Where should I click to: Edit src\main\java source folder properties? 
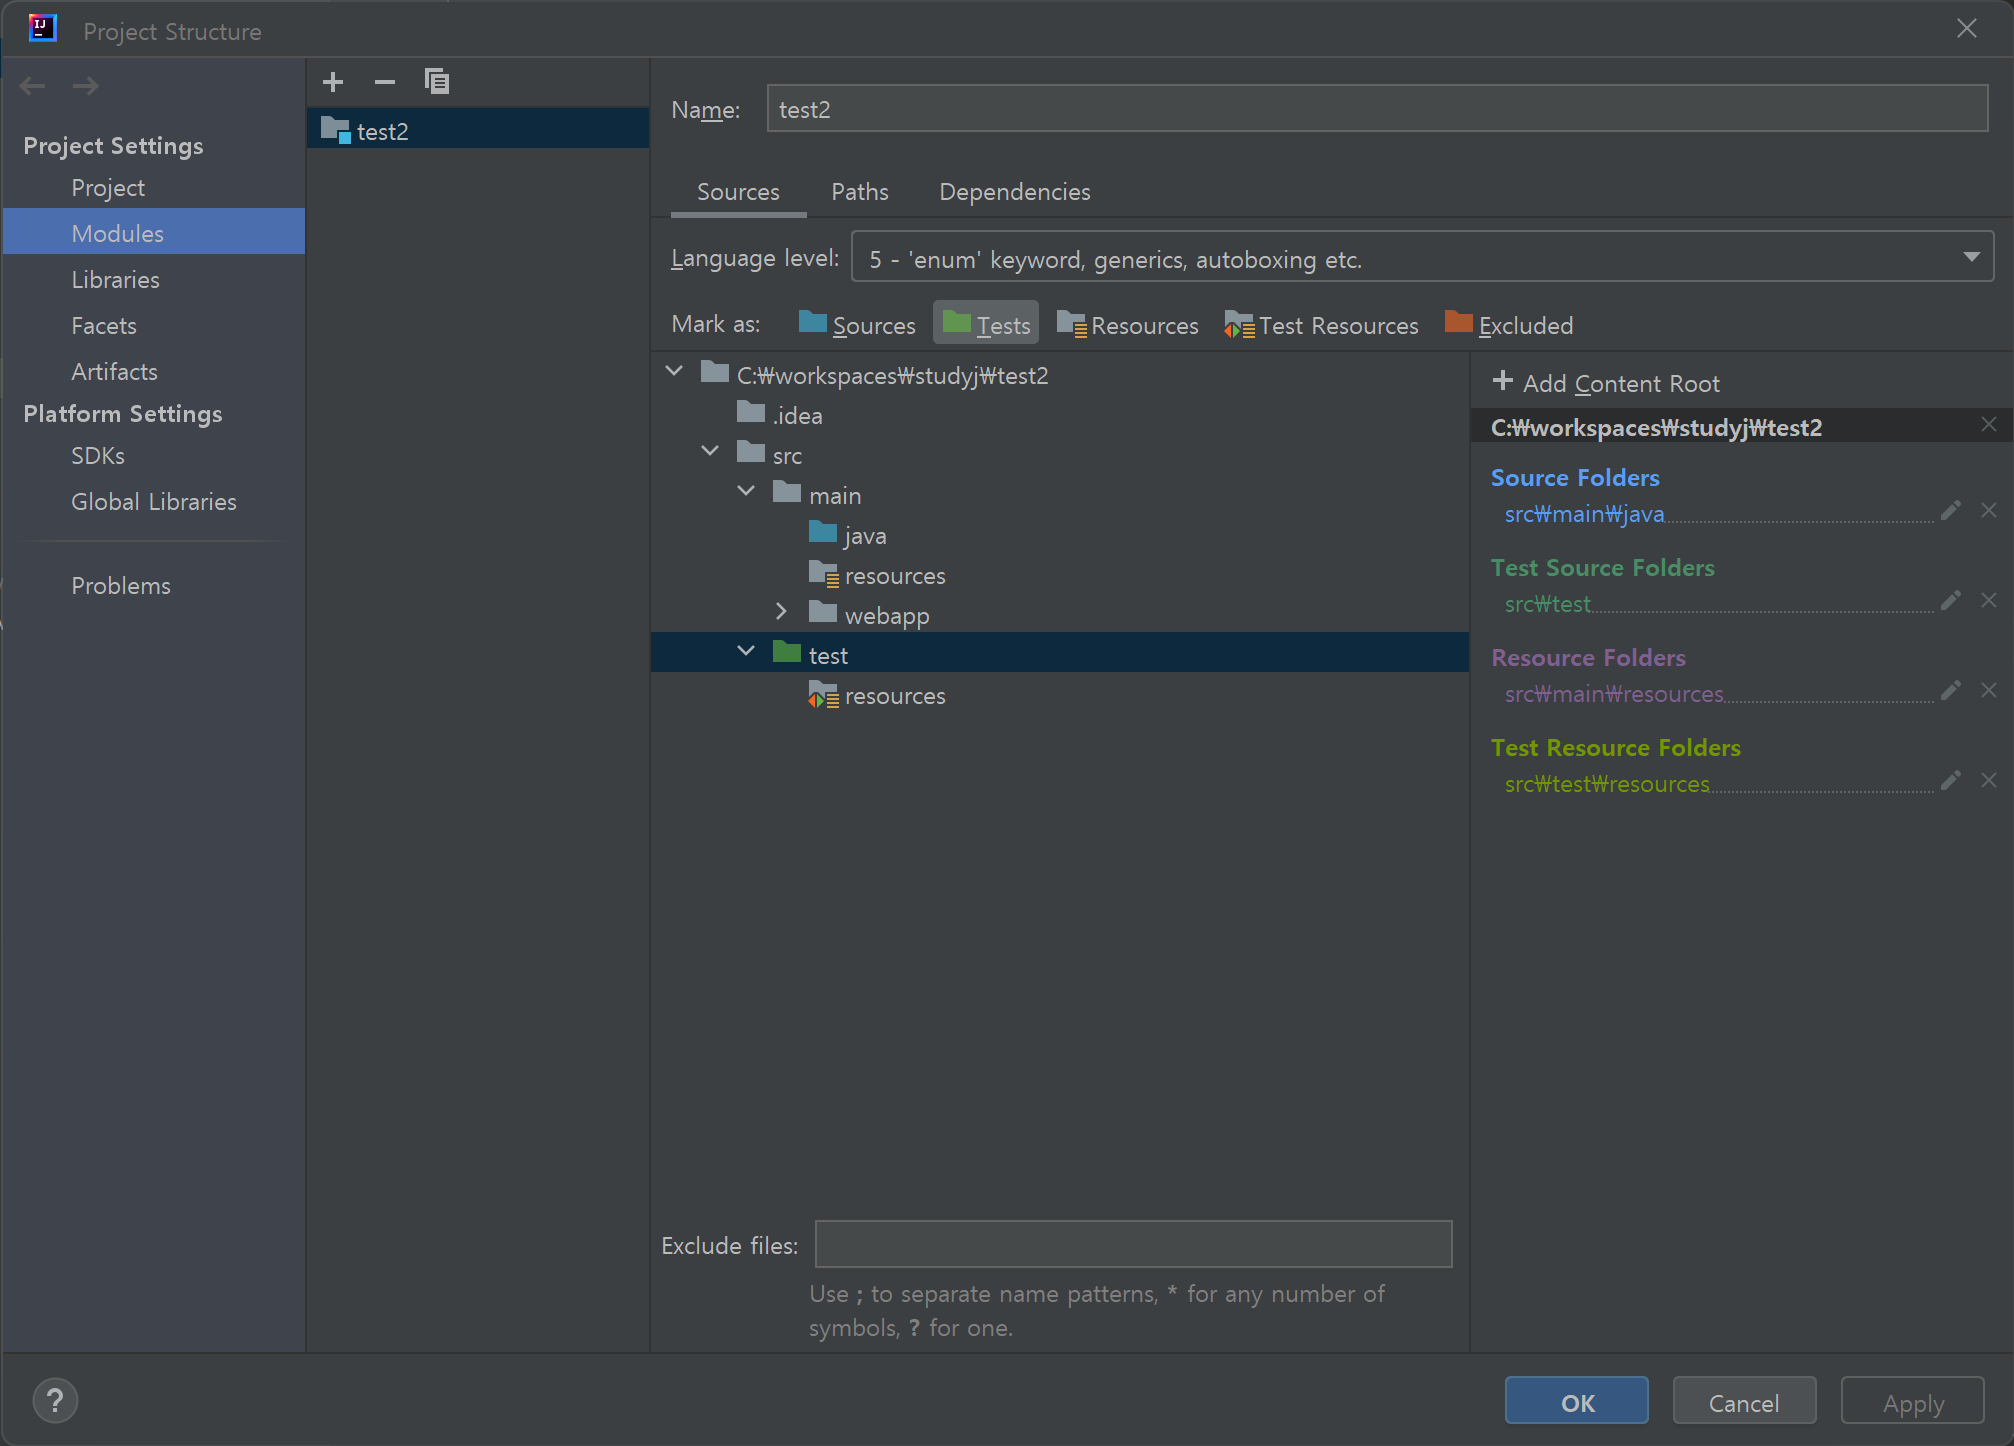(1950, 511)
